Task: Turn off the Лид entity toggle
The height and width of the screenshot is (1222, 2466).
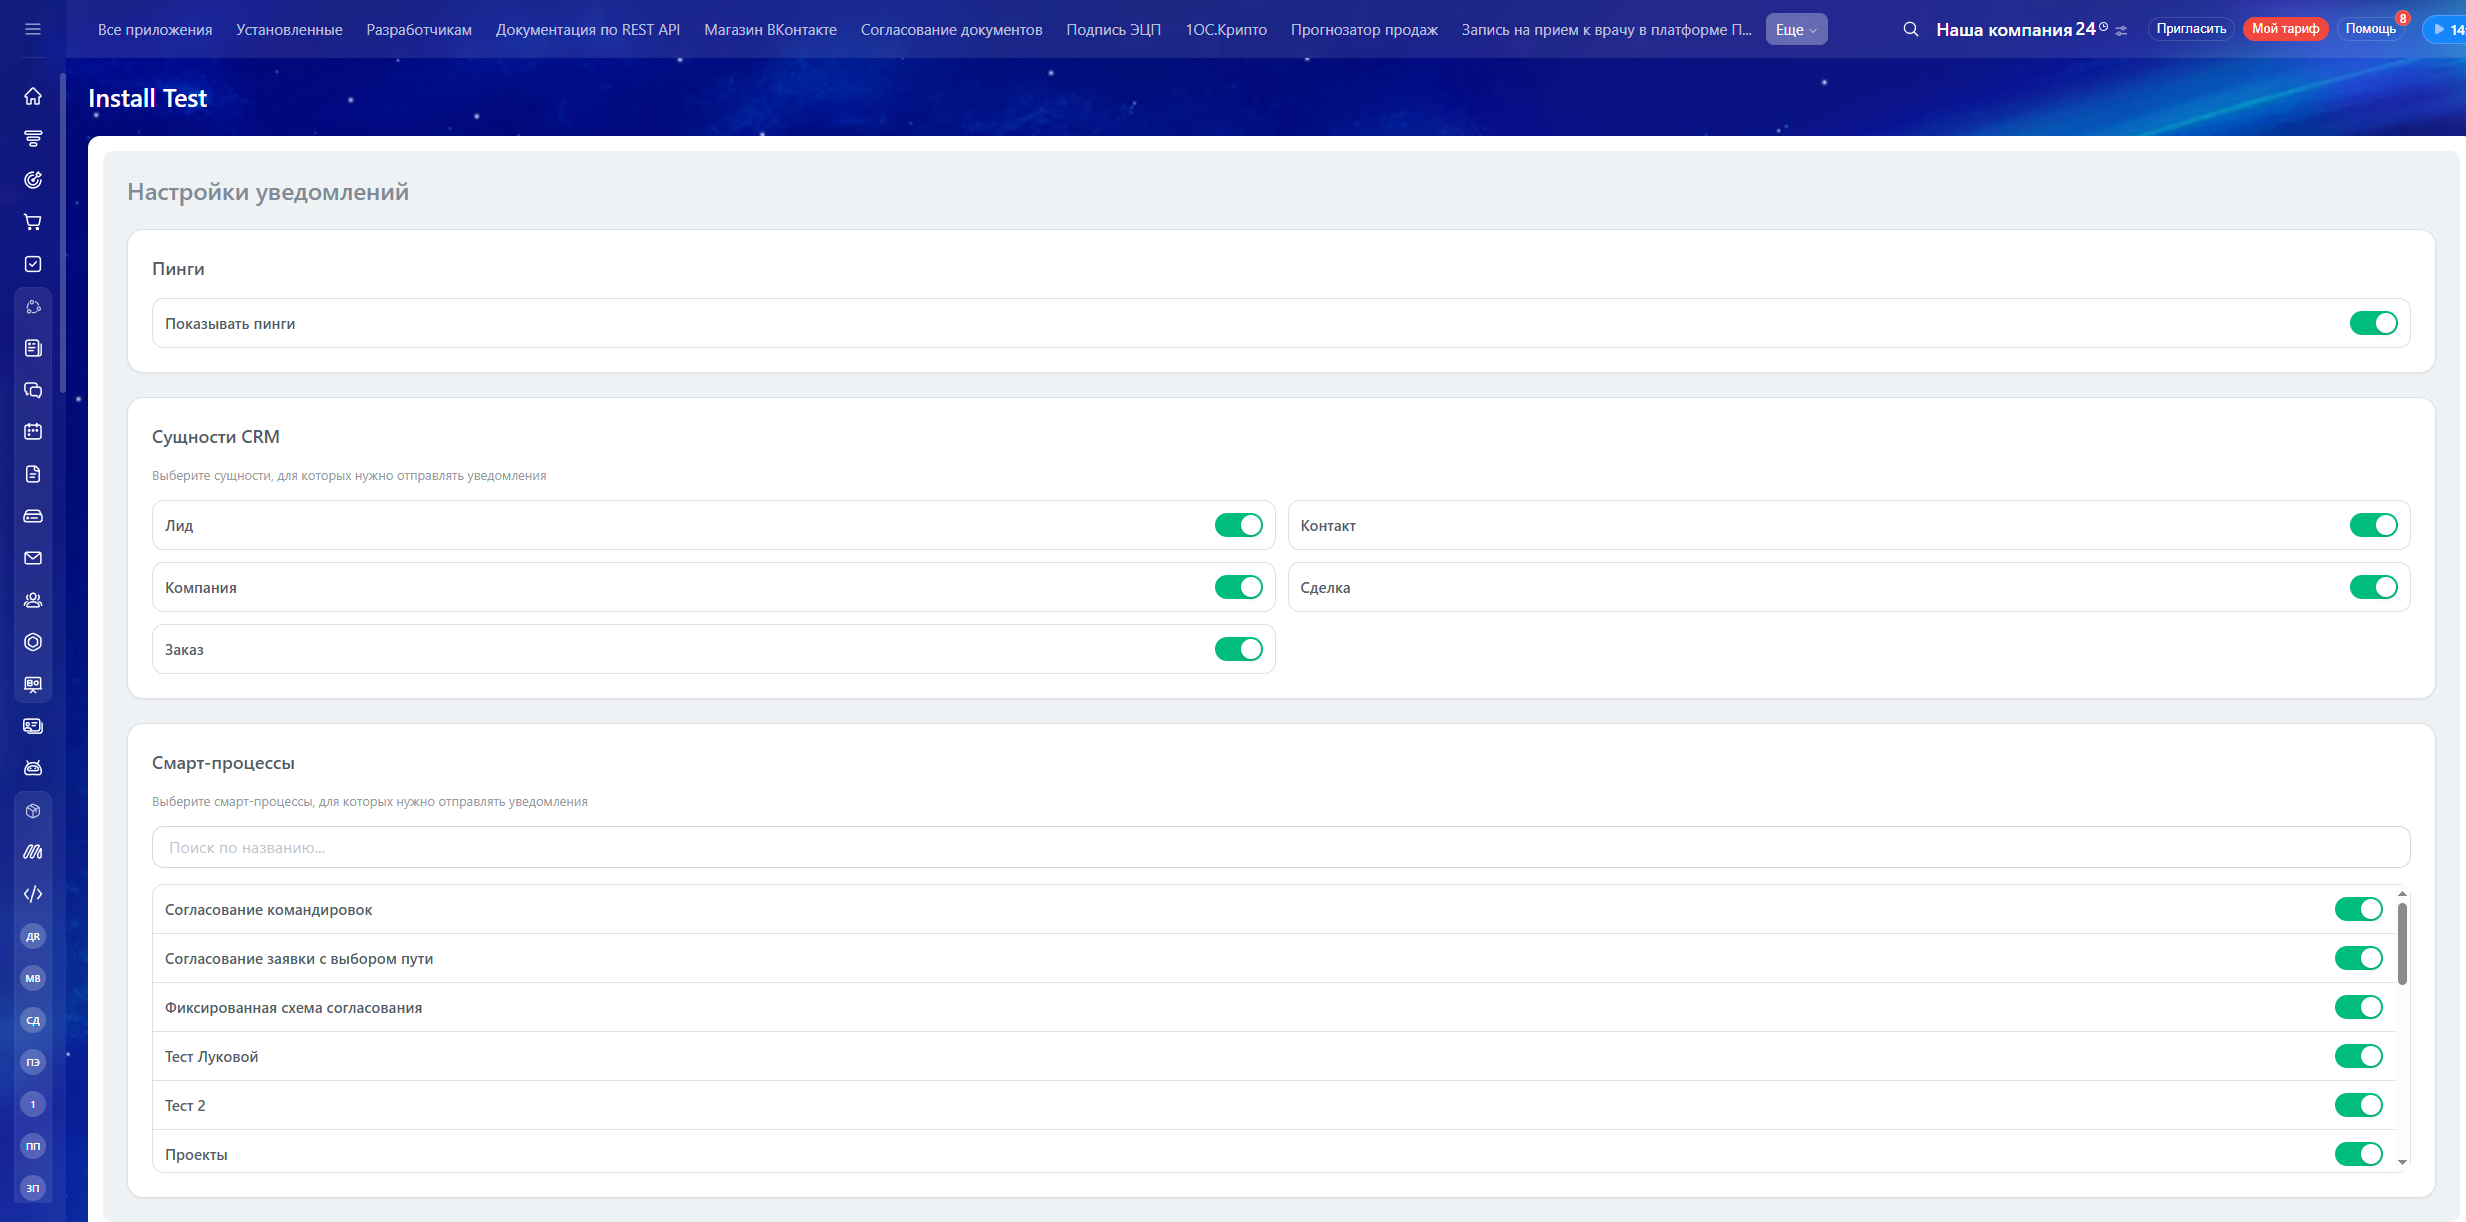Action: pos(1238,525)
